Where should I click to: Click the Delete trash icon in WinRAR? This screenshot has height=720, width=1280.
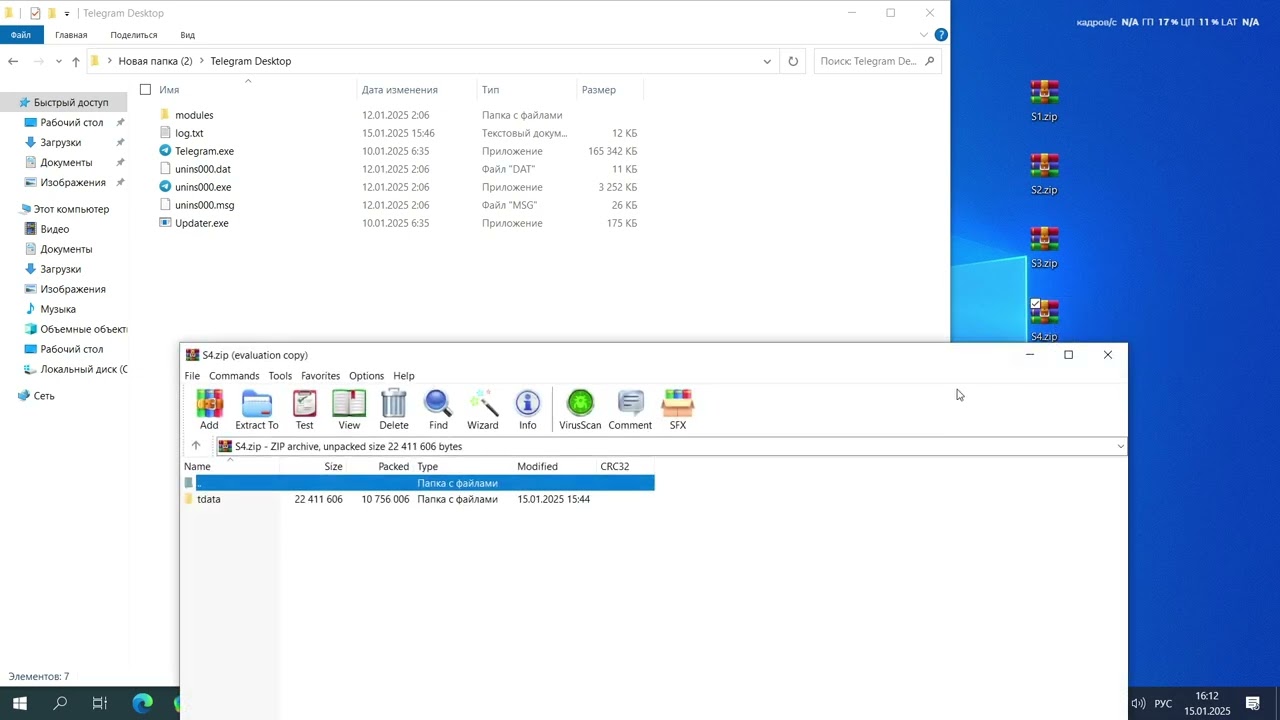tap(394, 410)
